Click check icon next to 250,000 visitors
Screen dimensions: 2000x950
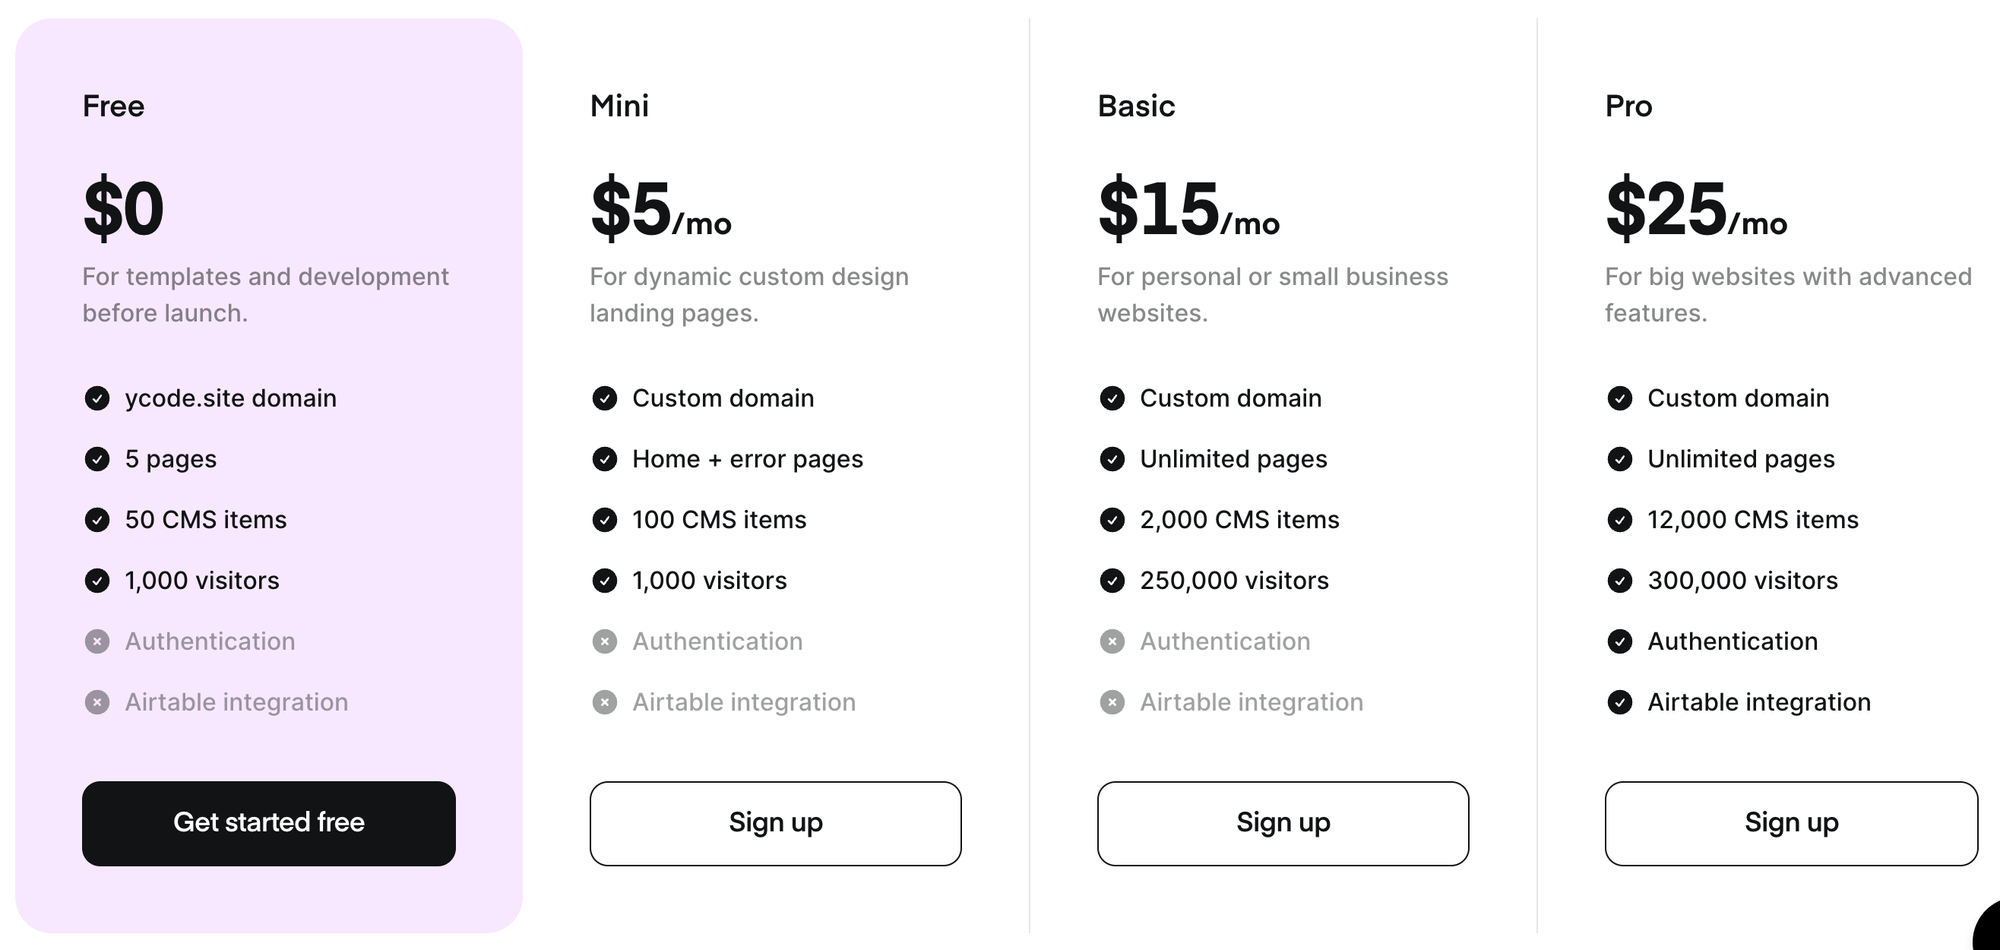click(x=1112, y=581)
